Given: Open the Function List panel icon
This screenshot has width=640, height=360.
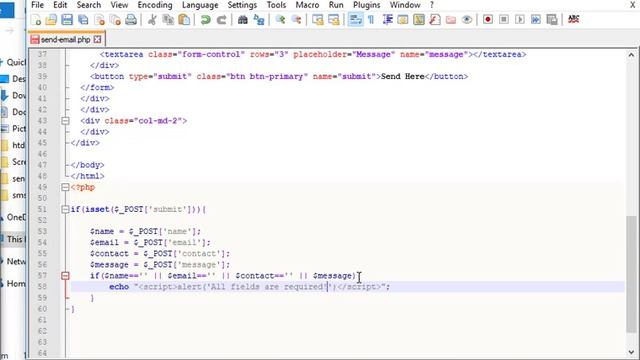Looking at the screenshot, I should pyautogui.click(x=435, y=20).
